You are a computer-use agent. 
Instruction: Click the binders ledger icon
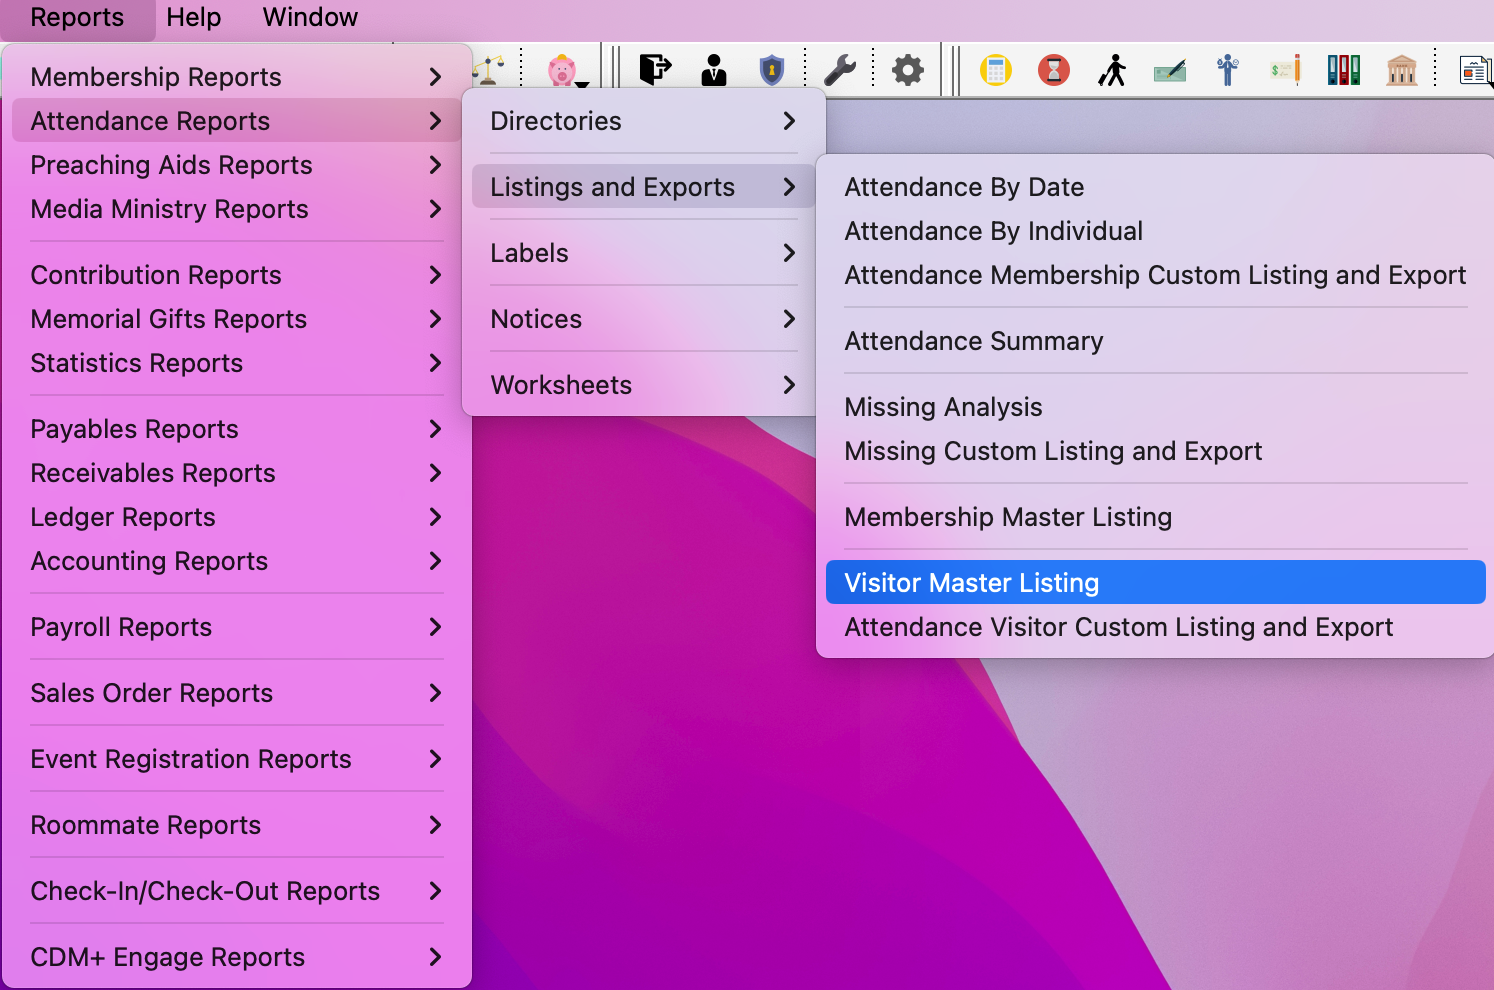coord(1343,70)
